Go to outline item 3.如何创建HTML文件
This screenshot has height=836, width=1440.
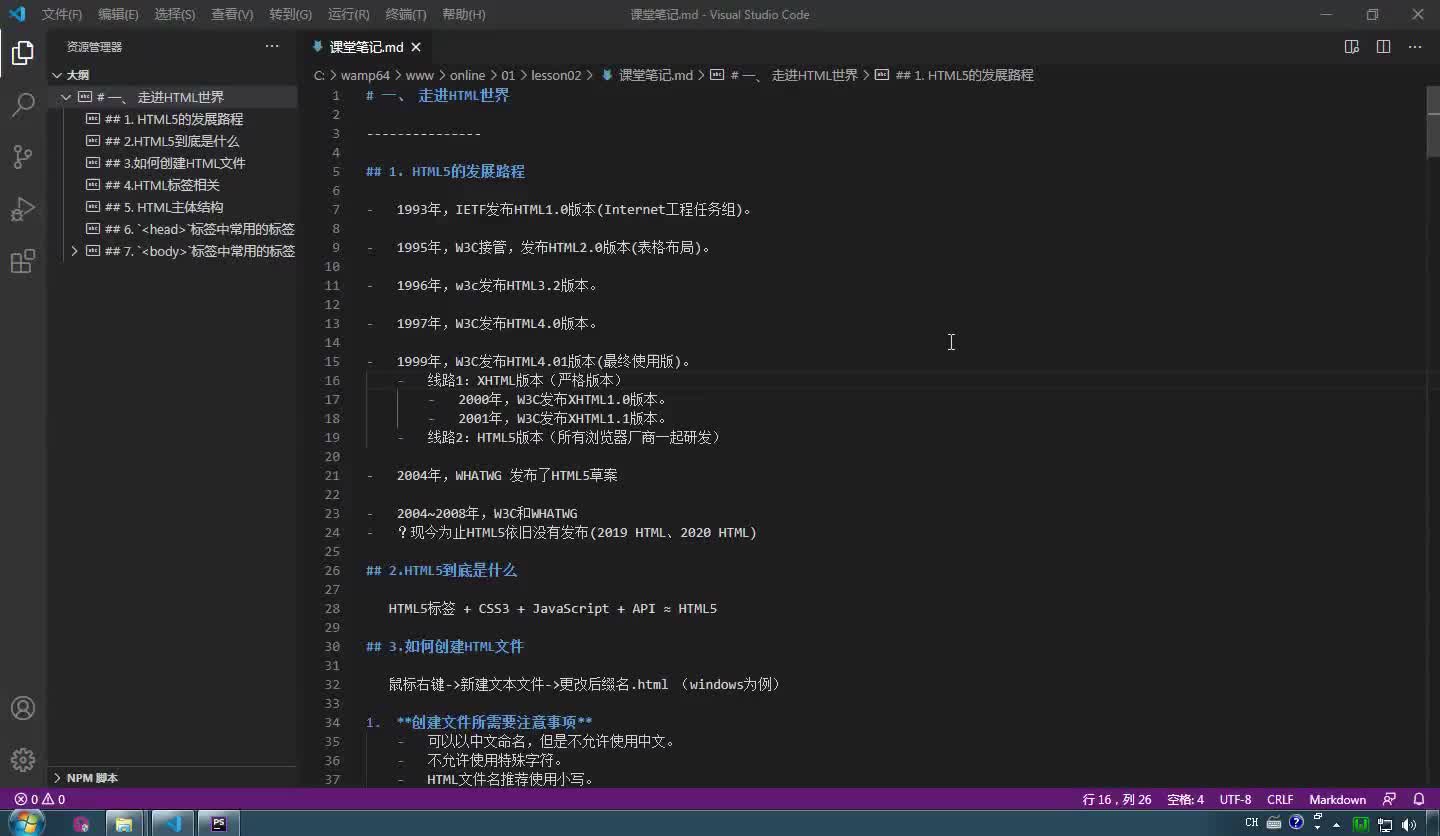[175, 163]
